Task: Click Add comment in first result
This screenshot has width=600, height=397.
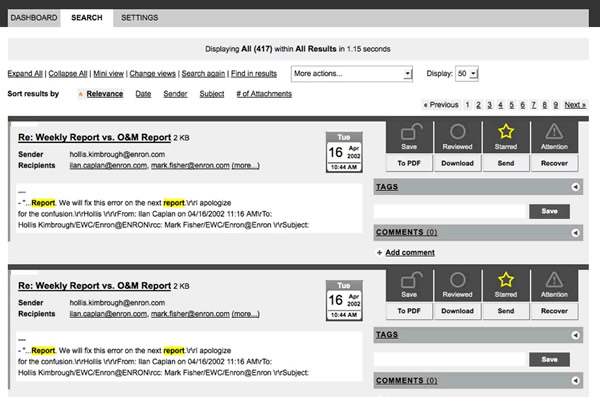Action: 410,253
